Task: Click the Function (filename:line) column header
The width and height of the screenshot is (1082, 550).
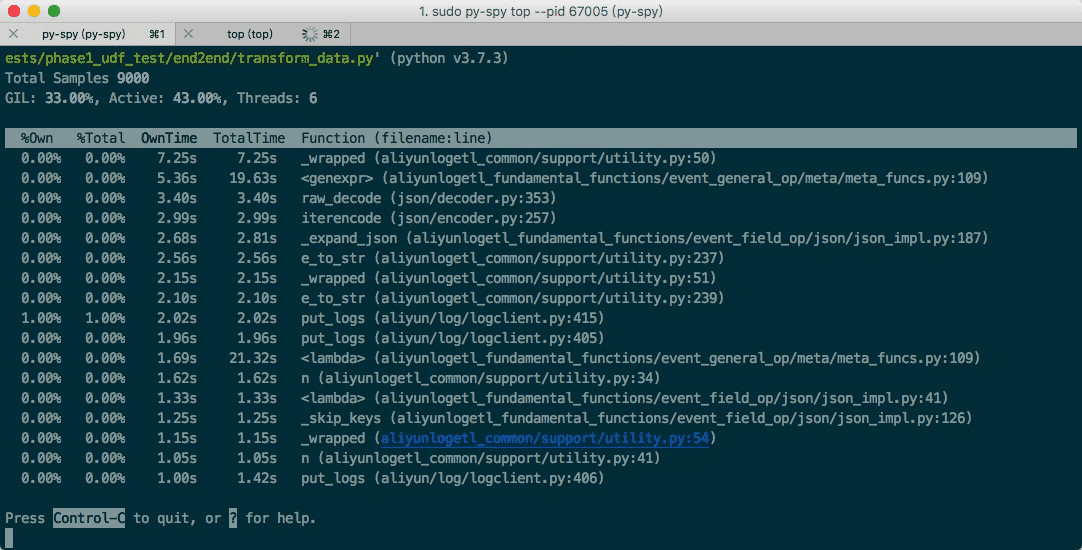Action: point(397,138)
